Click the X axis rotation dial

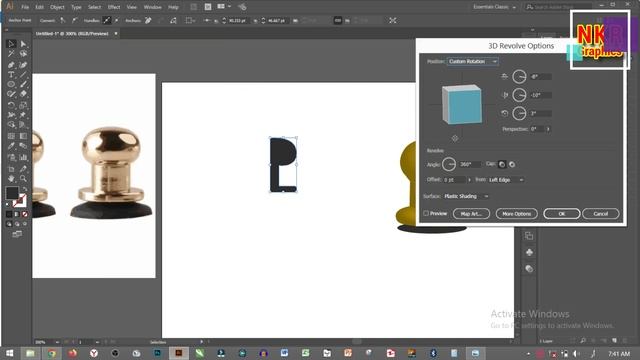(x=519, y=76)
